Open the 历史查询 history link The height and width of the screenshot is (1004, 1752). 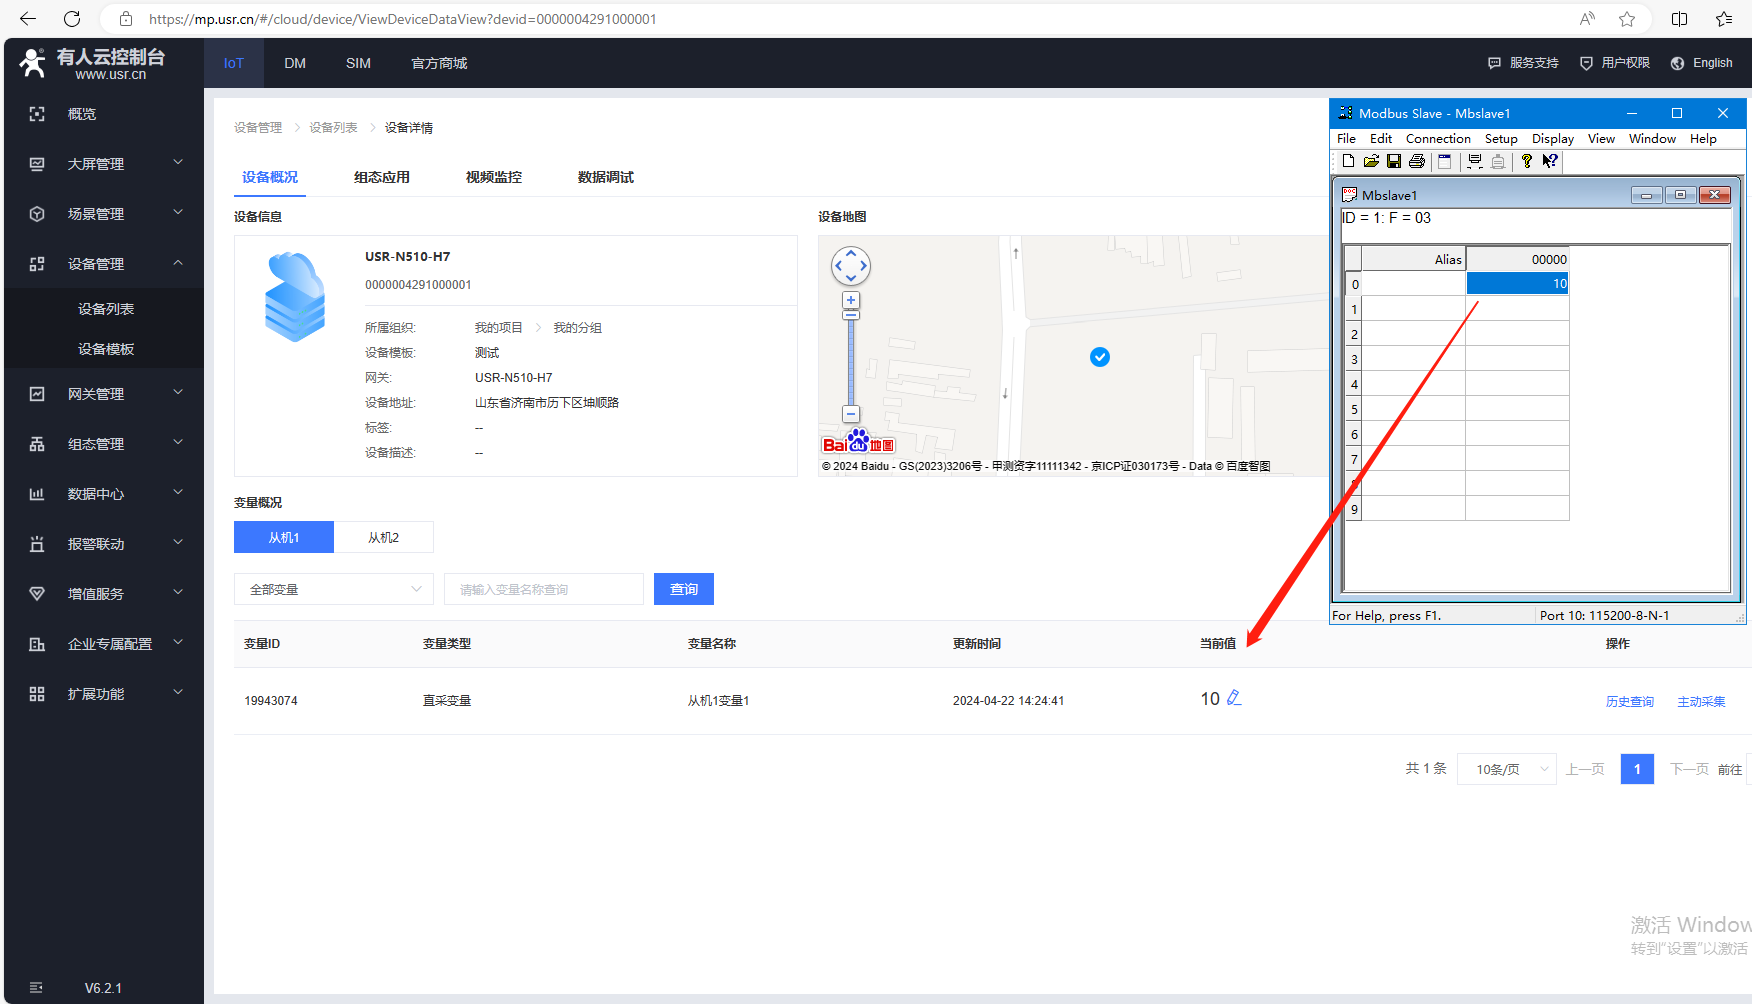pos(1629,701)
